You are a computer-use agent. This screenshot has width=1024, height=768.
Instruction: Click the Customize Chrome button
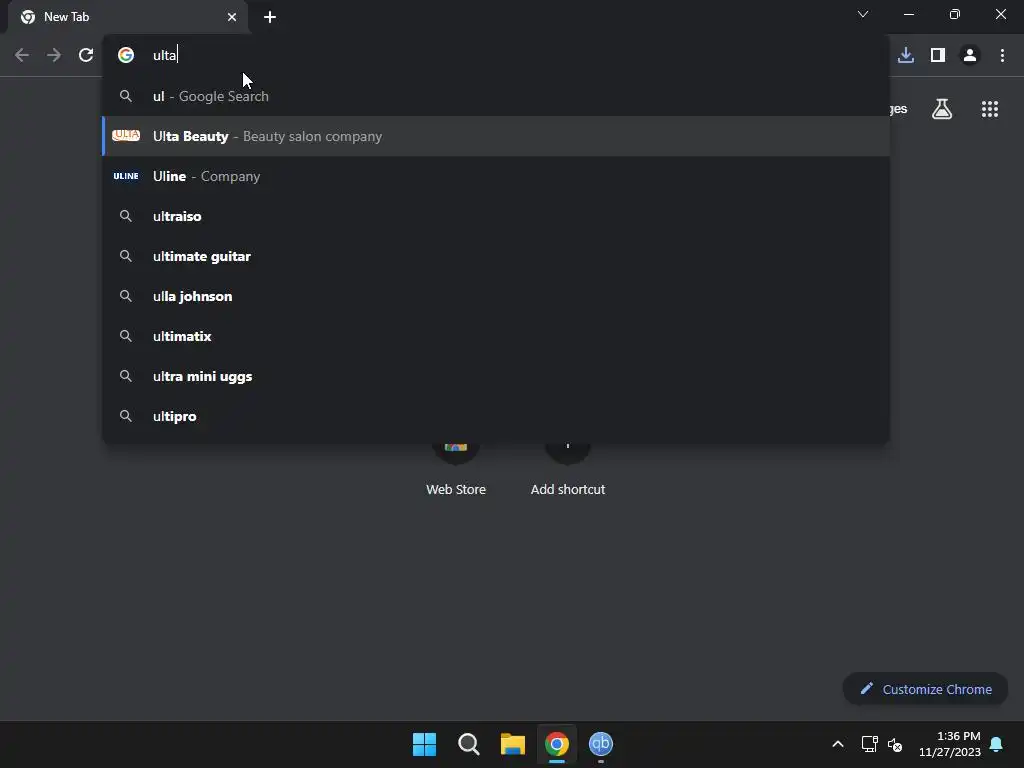(925, 689)
